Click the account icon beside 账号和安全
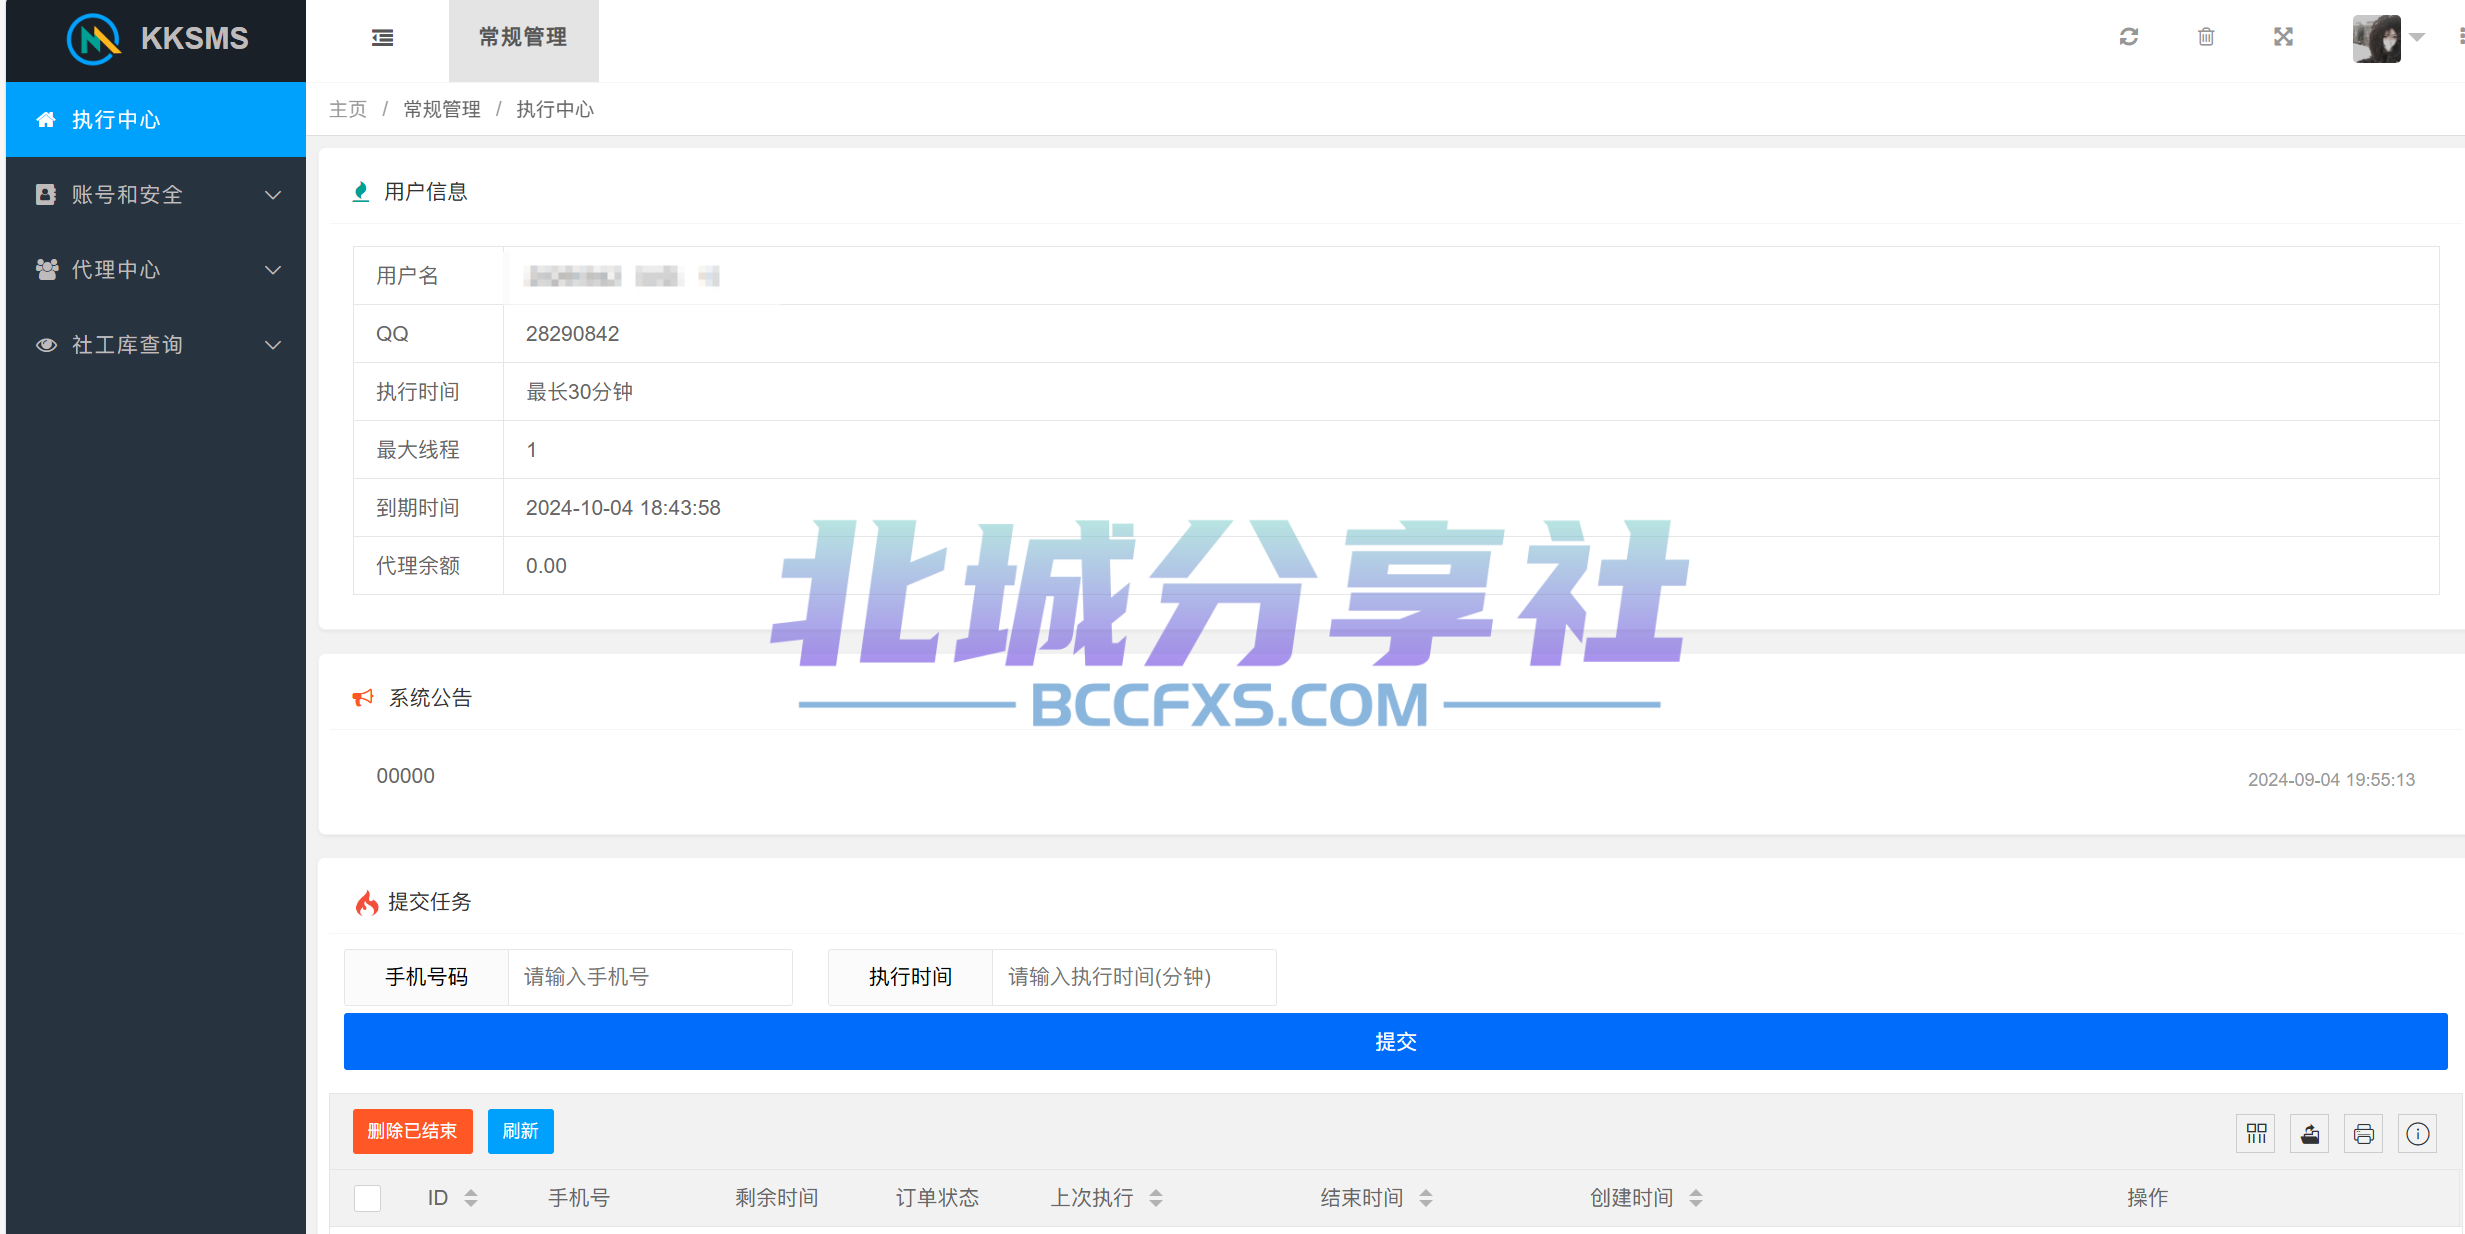The image size is (2465, 1234). click(46, 195)
